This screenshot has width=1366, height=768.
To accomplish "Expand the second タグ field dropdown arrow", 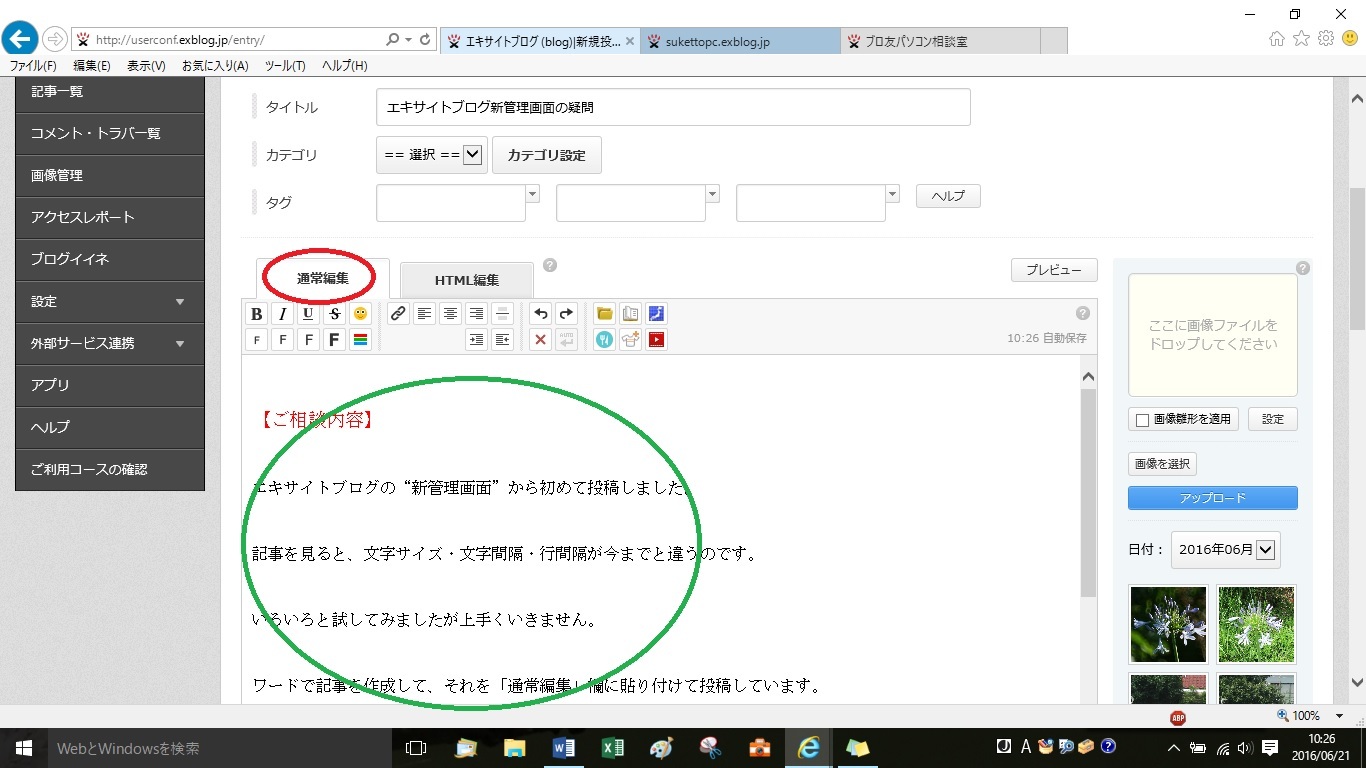I will coord(713,194).
